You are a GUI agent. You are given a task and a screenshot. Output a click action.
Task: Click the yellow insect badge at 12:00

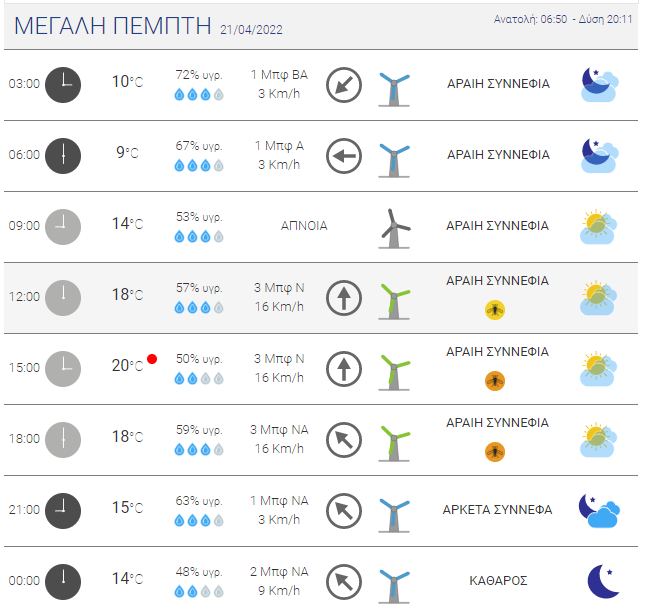495,310
